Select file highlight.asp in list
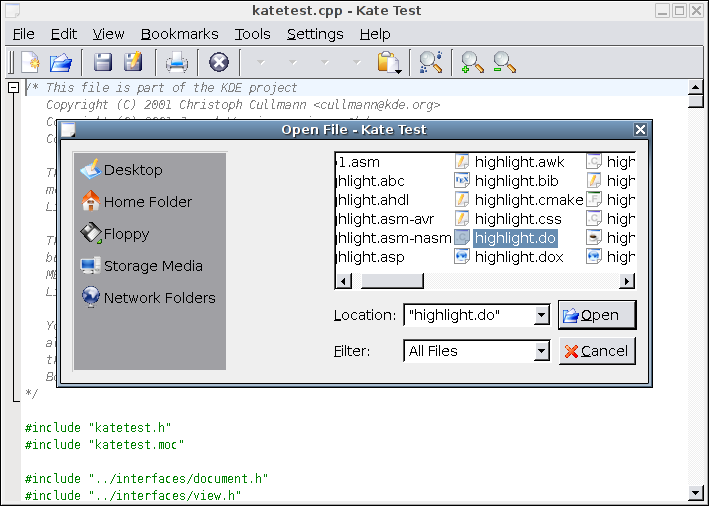This screenshot has width=709, height=506. (370, 257)
